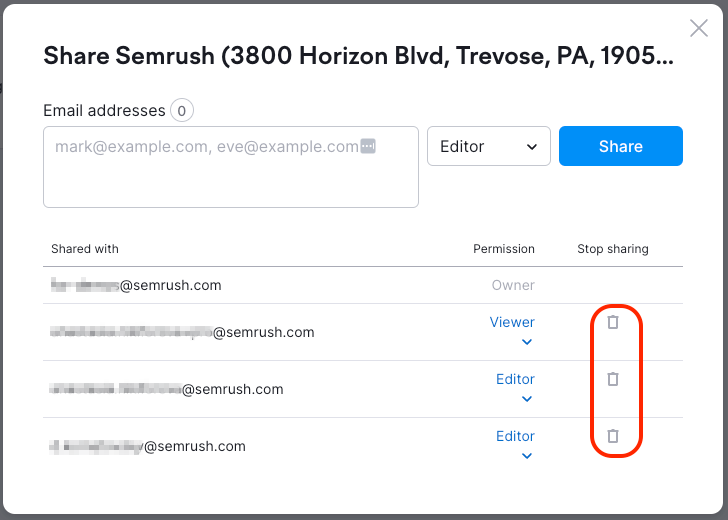Image resolution: width=728 pixels, height=520 pixels.
Task: Open the Editor role dropdown beside Share
Action: 488,146
